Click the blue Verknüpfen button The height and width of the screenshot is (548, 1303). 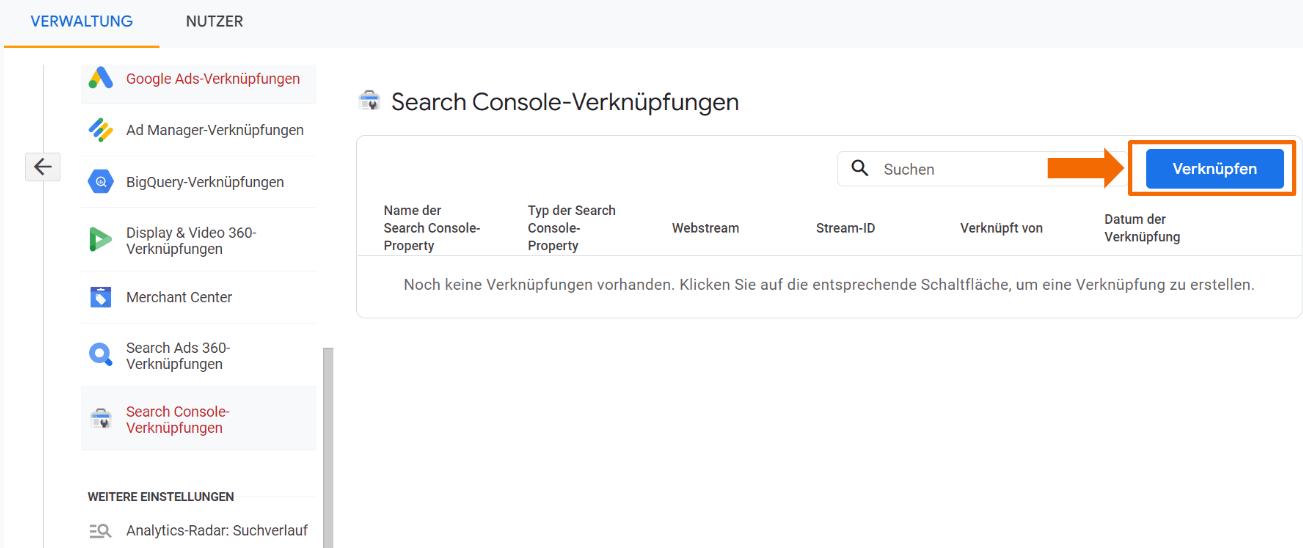tap(1214, 168)
